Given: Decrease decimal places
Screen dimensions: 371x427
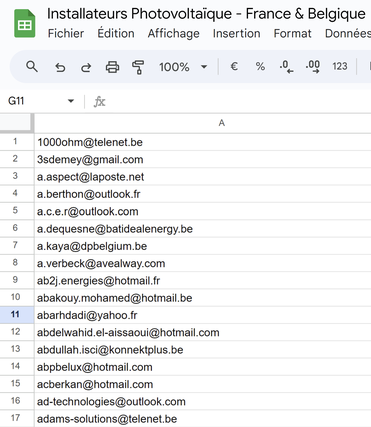Looking at the screenshot, I should [x=286, y=66].
